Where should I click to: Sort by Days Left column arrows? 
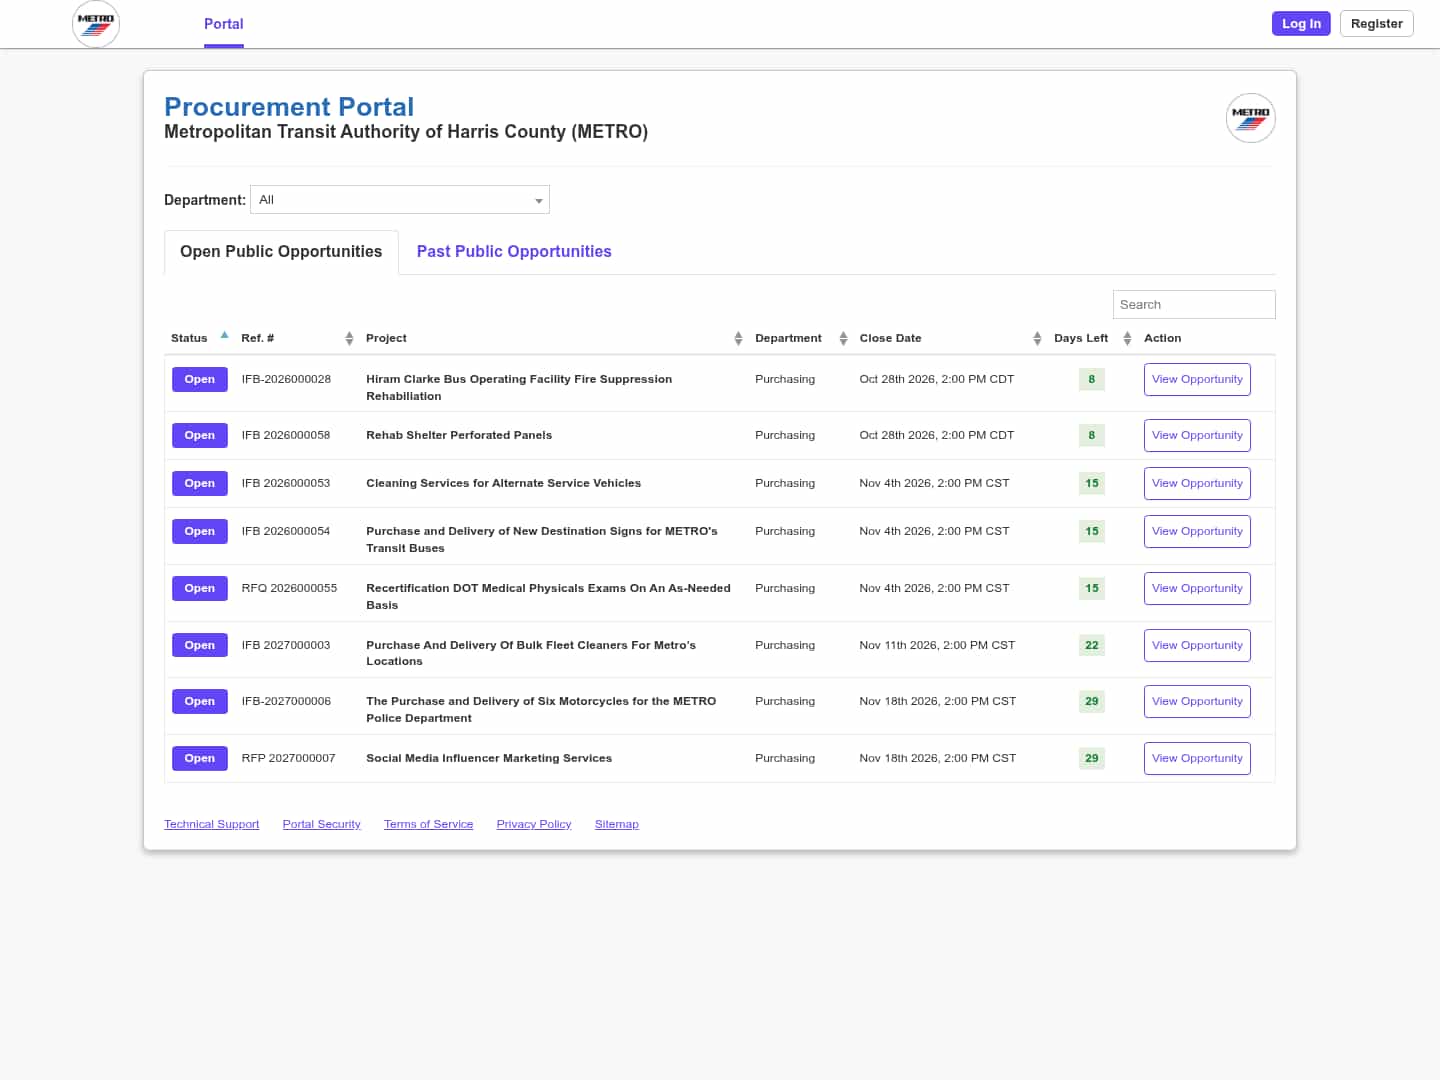point(1127,339)
